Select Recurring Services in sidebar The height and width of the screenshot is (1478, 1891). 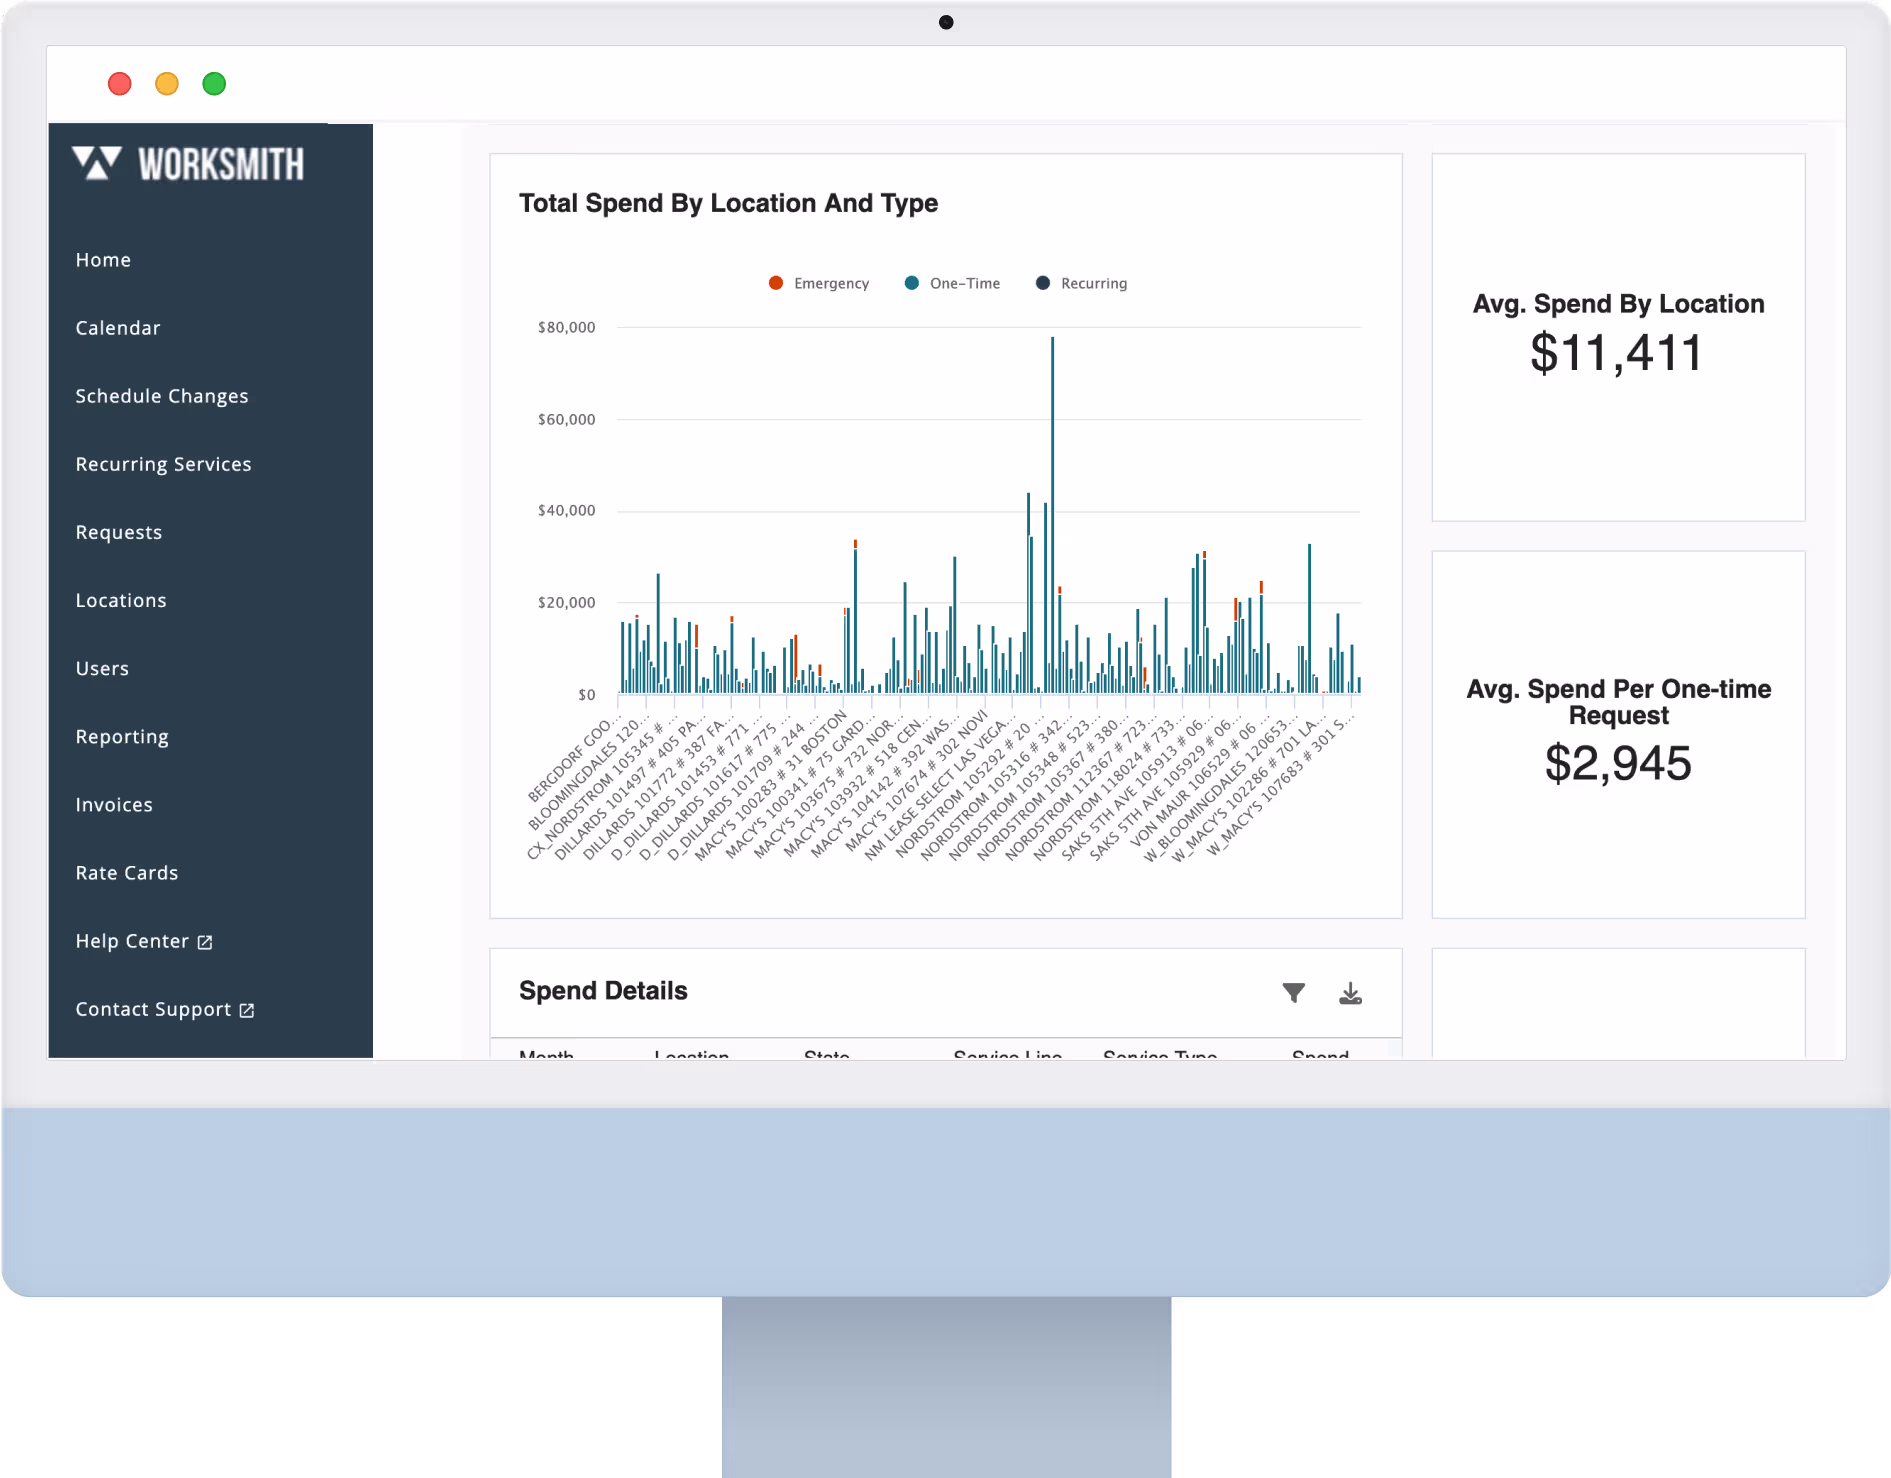pyautogui.click(x=163, y=464)
